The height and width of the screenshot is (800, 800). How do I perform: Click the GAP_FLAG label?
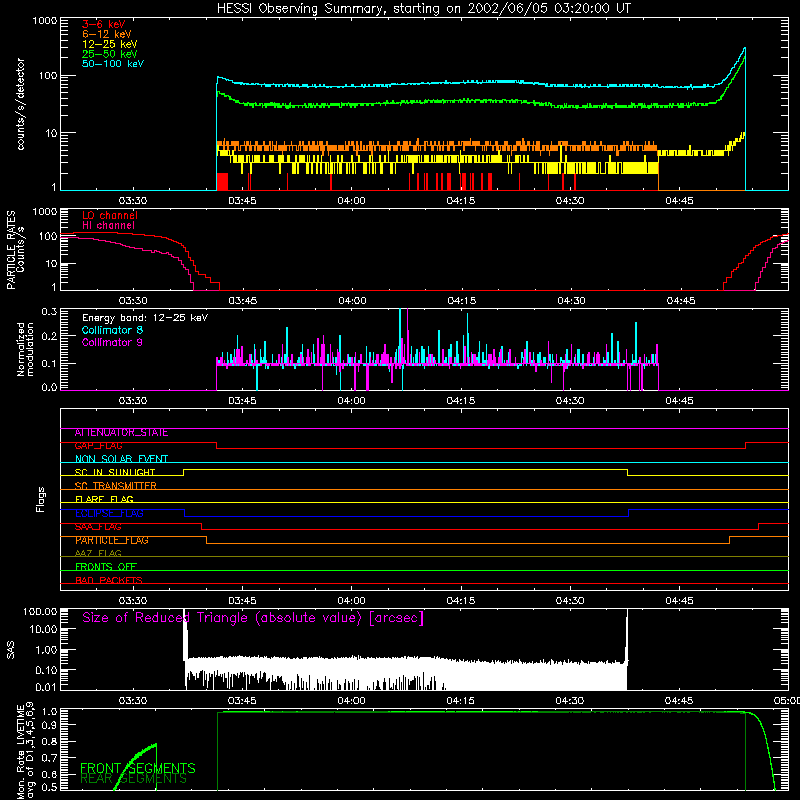pyautogui.click(x=98, y=446)
